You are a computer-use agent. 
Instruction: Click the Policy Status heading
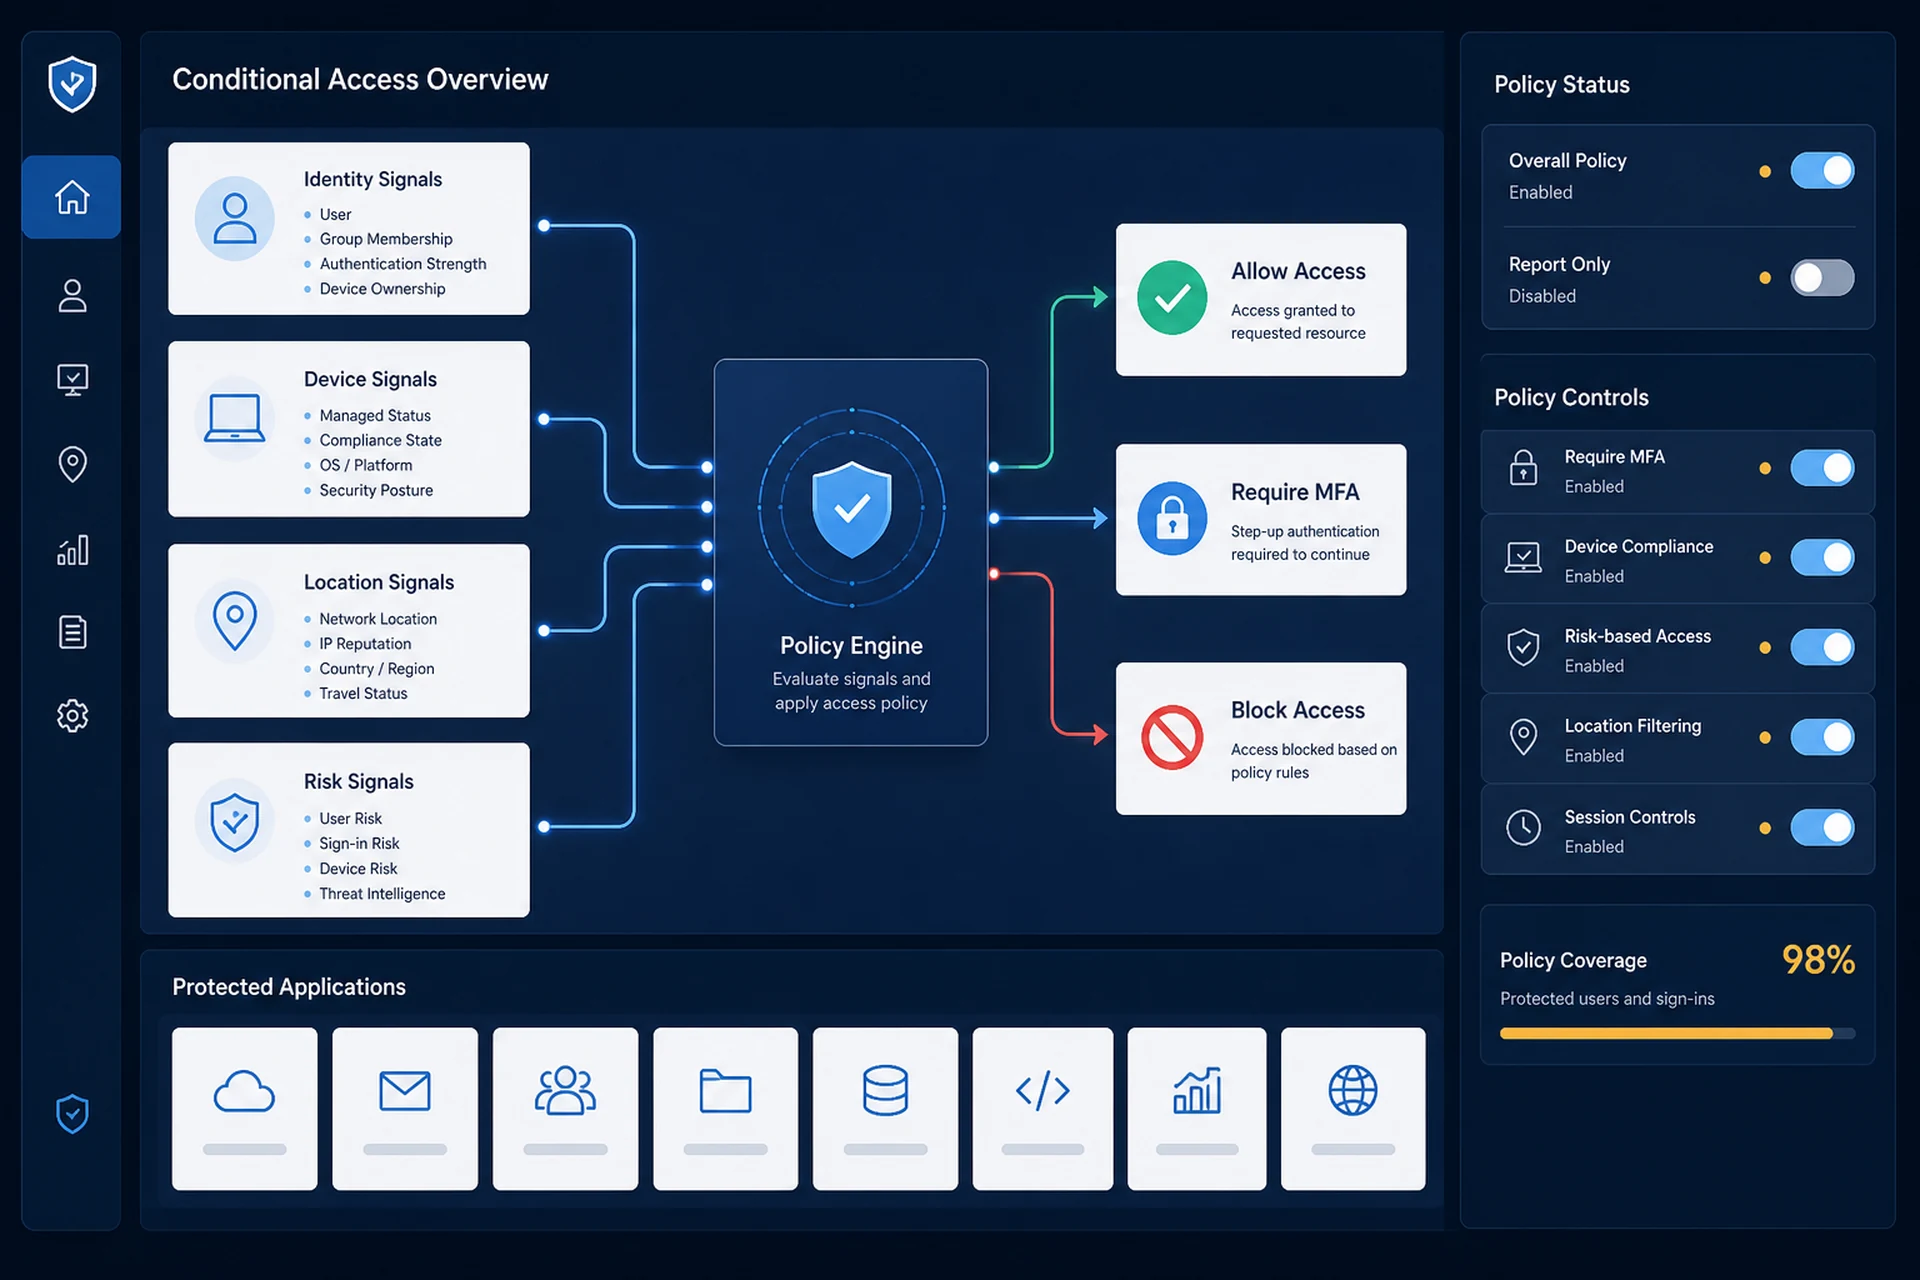pos(1562,85)
